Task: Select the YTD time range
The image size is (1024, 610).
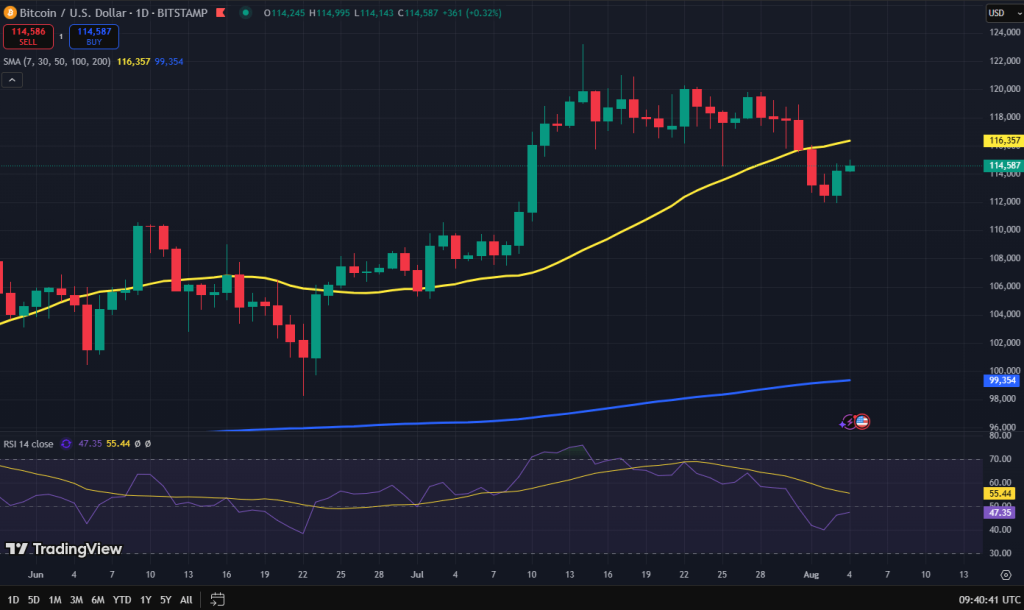Action: pyautogui.click(x=122, y=600)
